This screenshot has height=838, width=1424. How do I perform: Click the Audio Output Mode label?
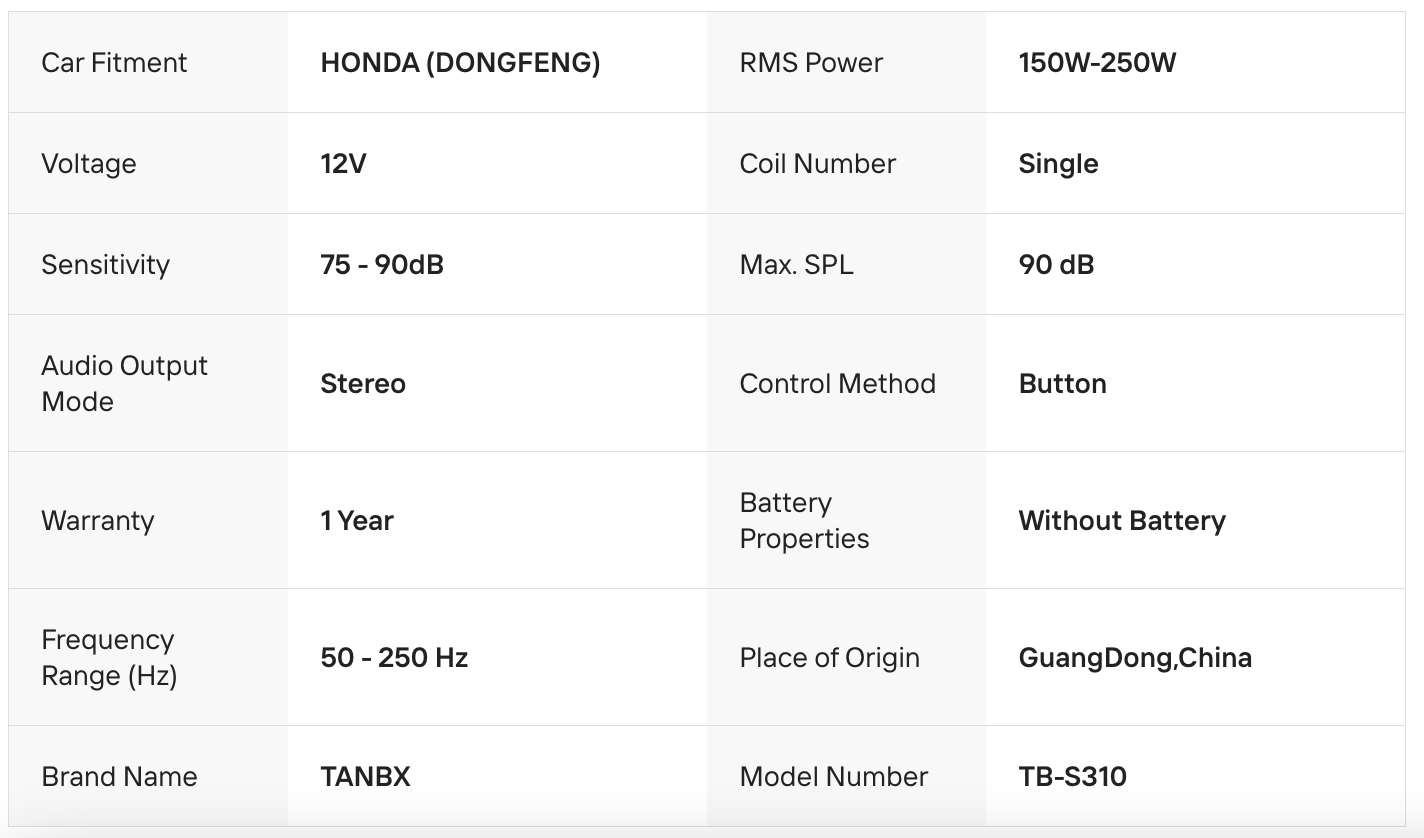124,383
